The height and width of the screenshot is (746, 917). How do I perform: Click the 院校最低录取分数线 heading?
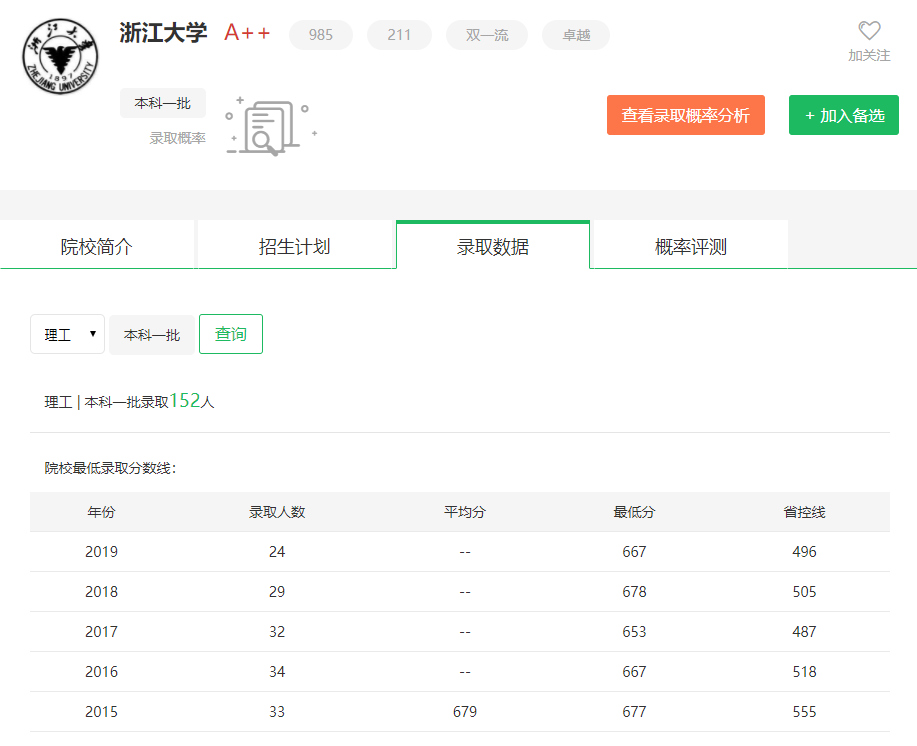pos(110,468)
